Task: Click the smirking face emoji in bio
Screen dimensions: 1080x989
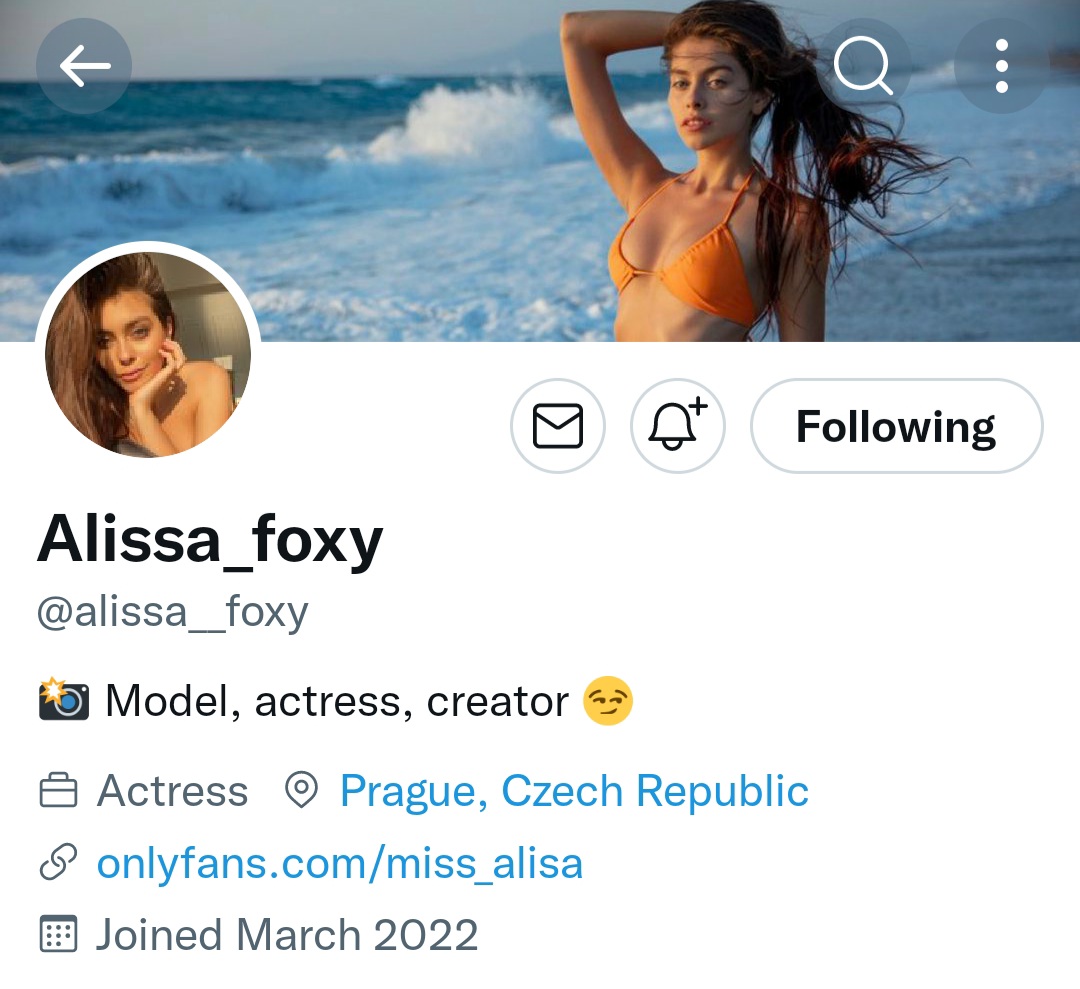Action: 608,701
